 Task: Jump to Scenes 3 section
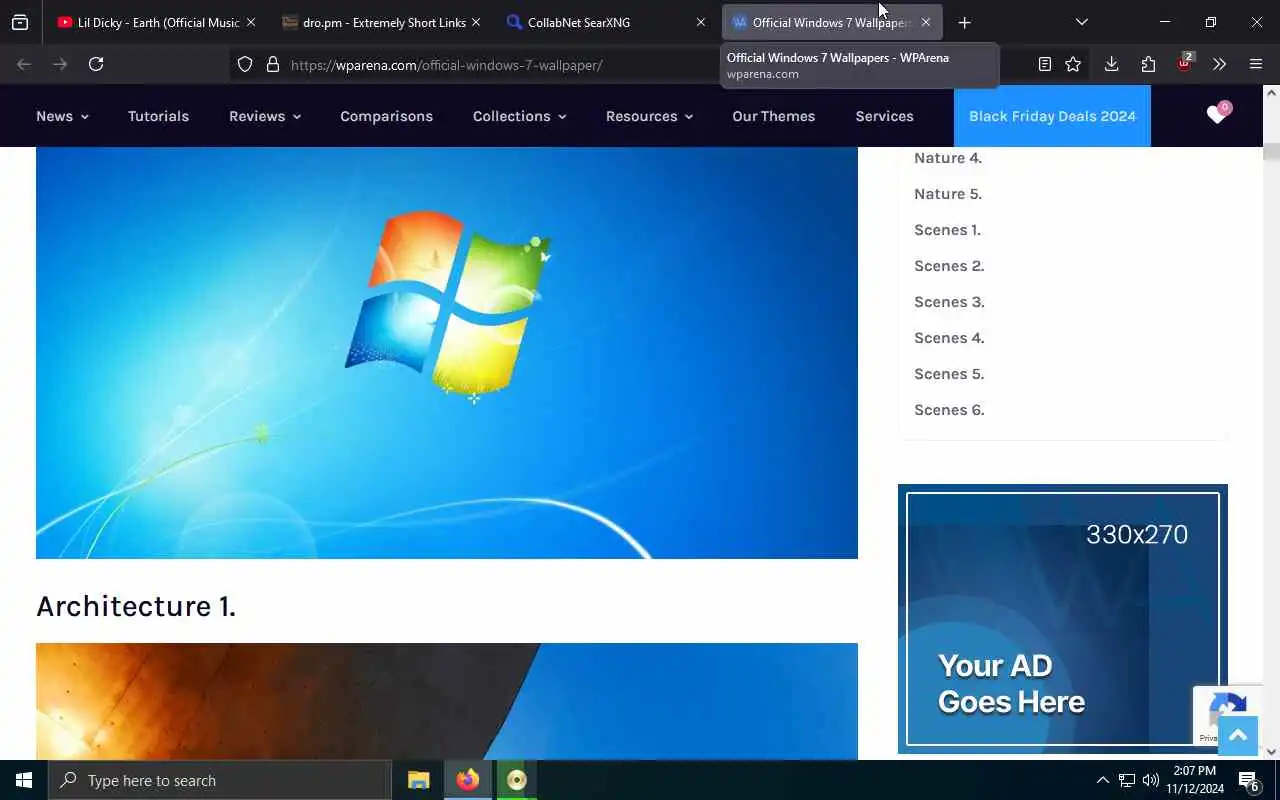tap(949, 302)
